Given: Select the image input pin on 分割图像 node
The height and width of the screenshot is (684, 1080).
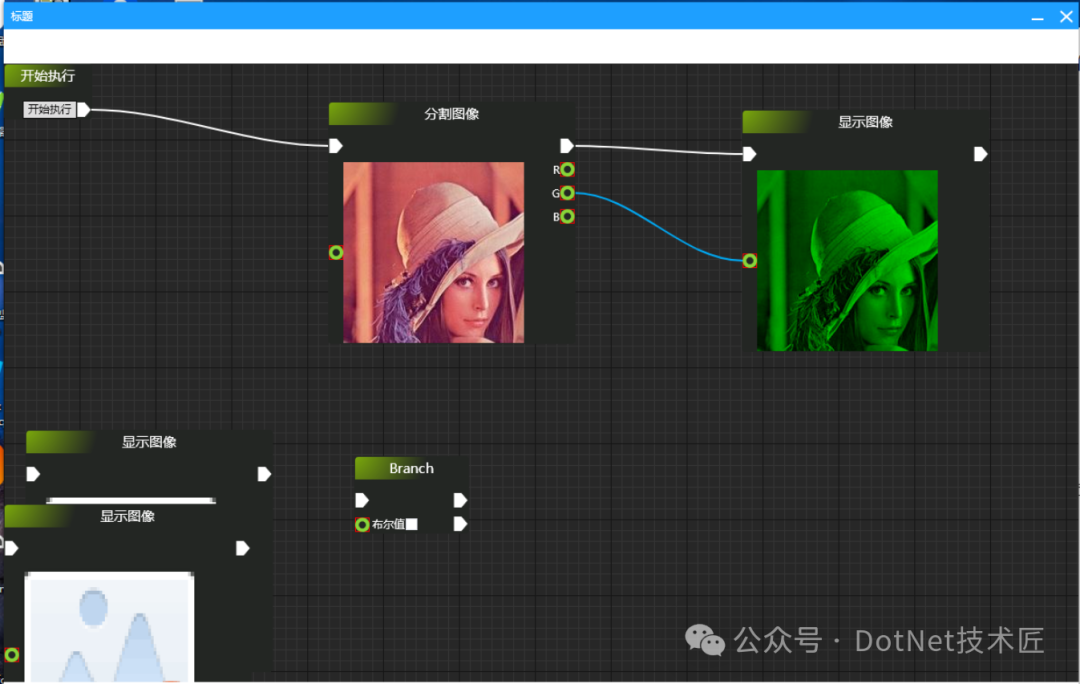Looking at the screenshot, I should pyautogui.click(x=336, y=252).
